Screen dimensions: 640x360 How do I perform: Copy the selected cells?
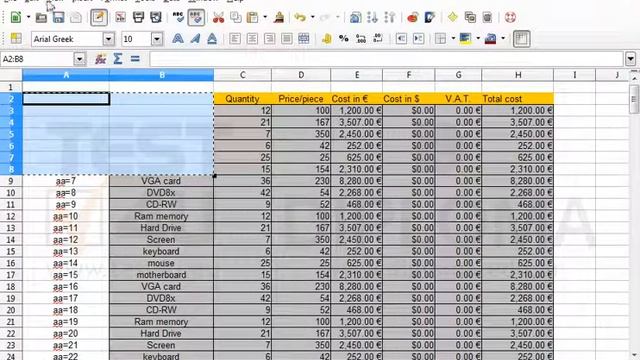[236, 18]
